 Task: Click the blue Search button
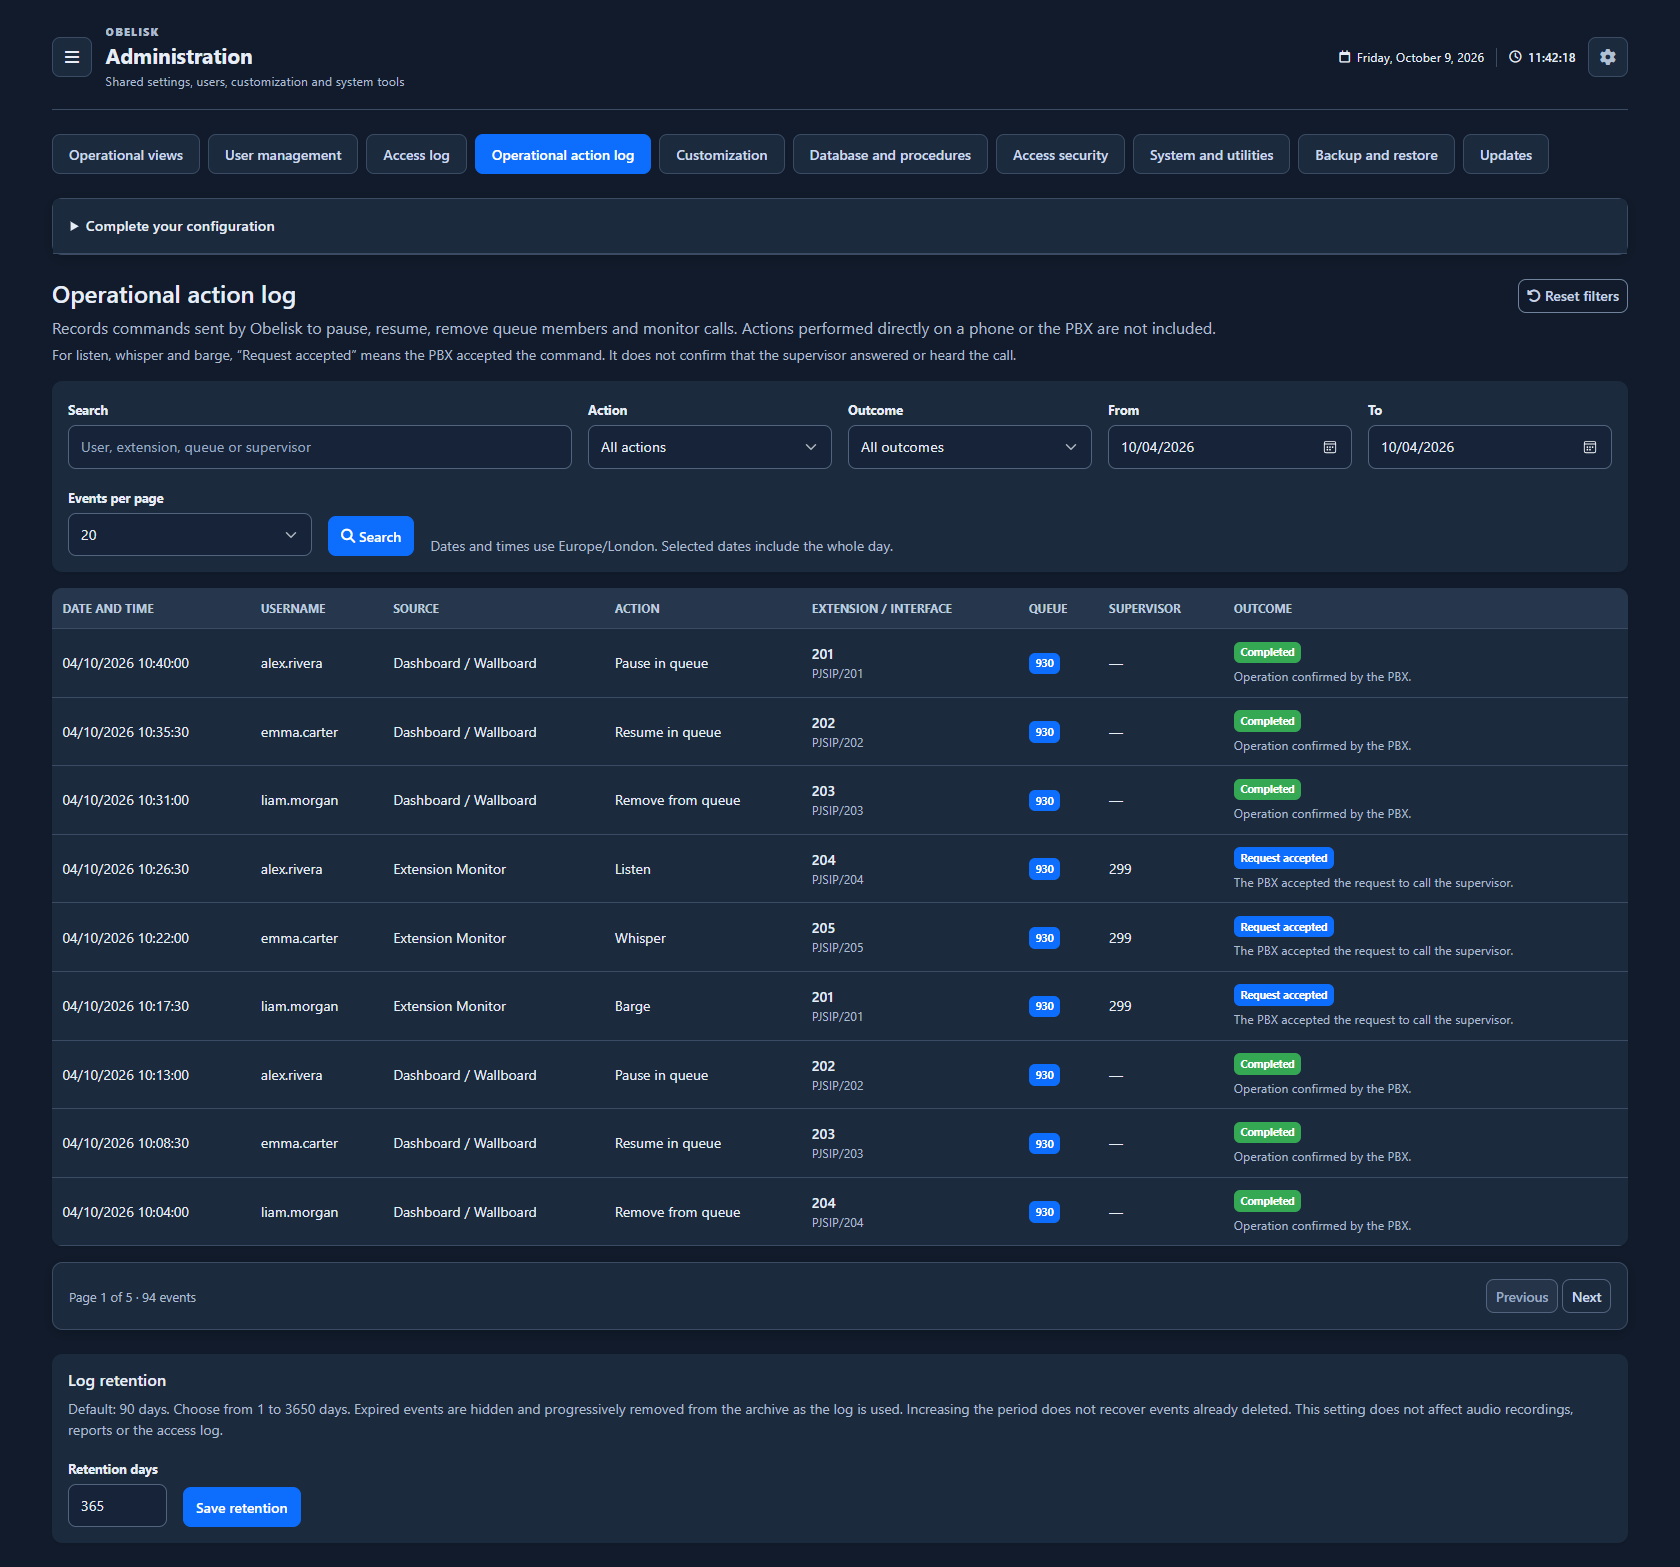[370, 536]
